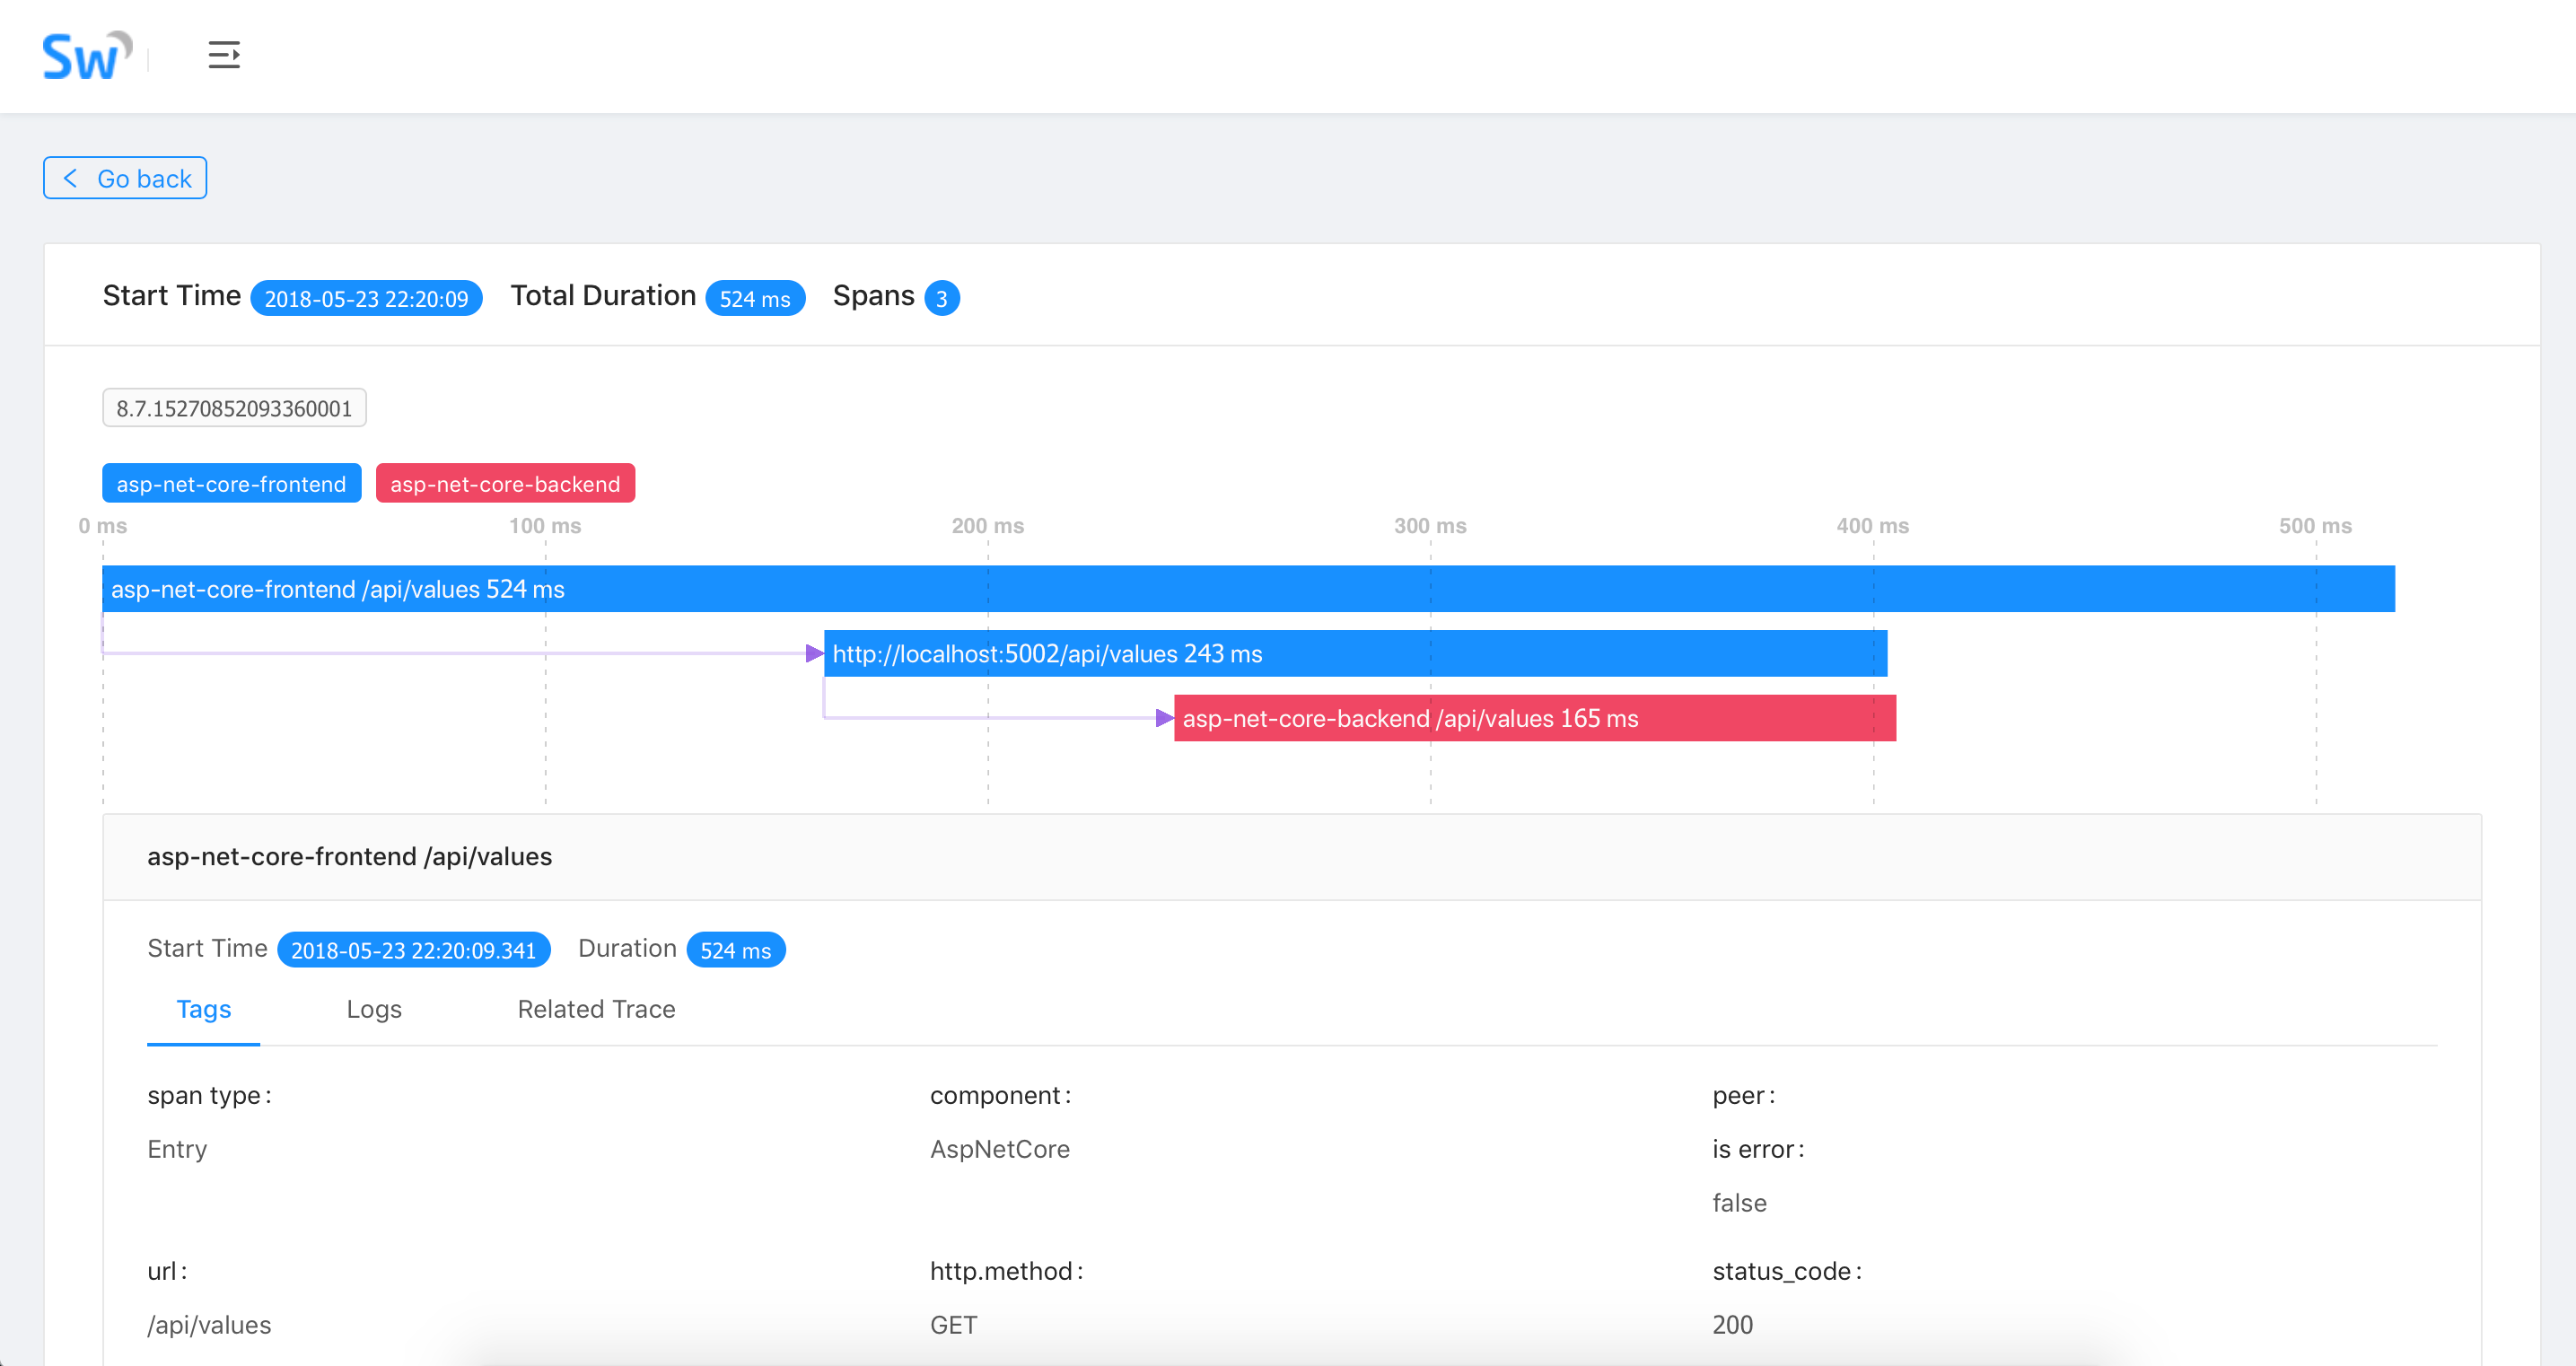The height and width of the screenshot is (1366, 2576).
Task: Click the 300 ms timeline marker
Action: (x=1430, y=525)
